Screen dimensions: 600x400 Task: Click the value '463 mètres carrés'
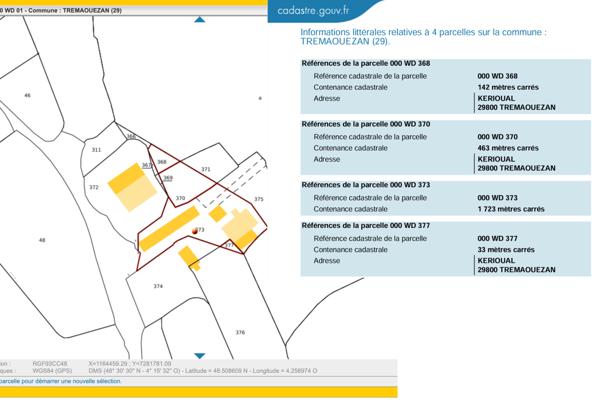tap(508, 148)
